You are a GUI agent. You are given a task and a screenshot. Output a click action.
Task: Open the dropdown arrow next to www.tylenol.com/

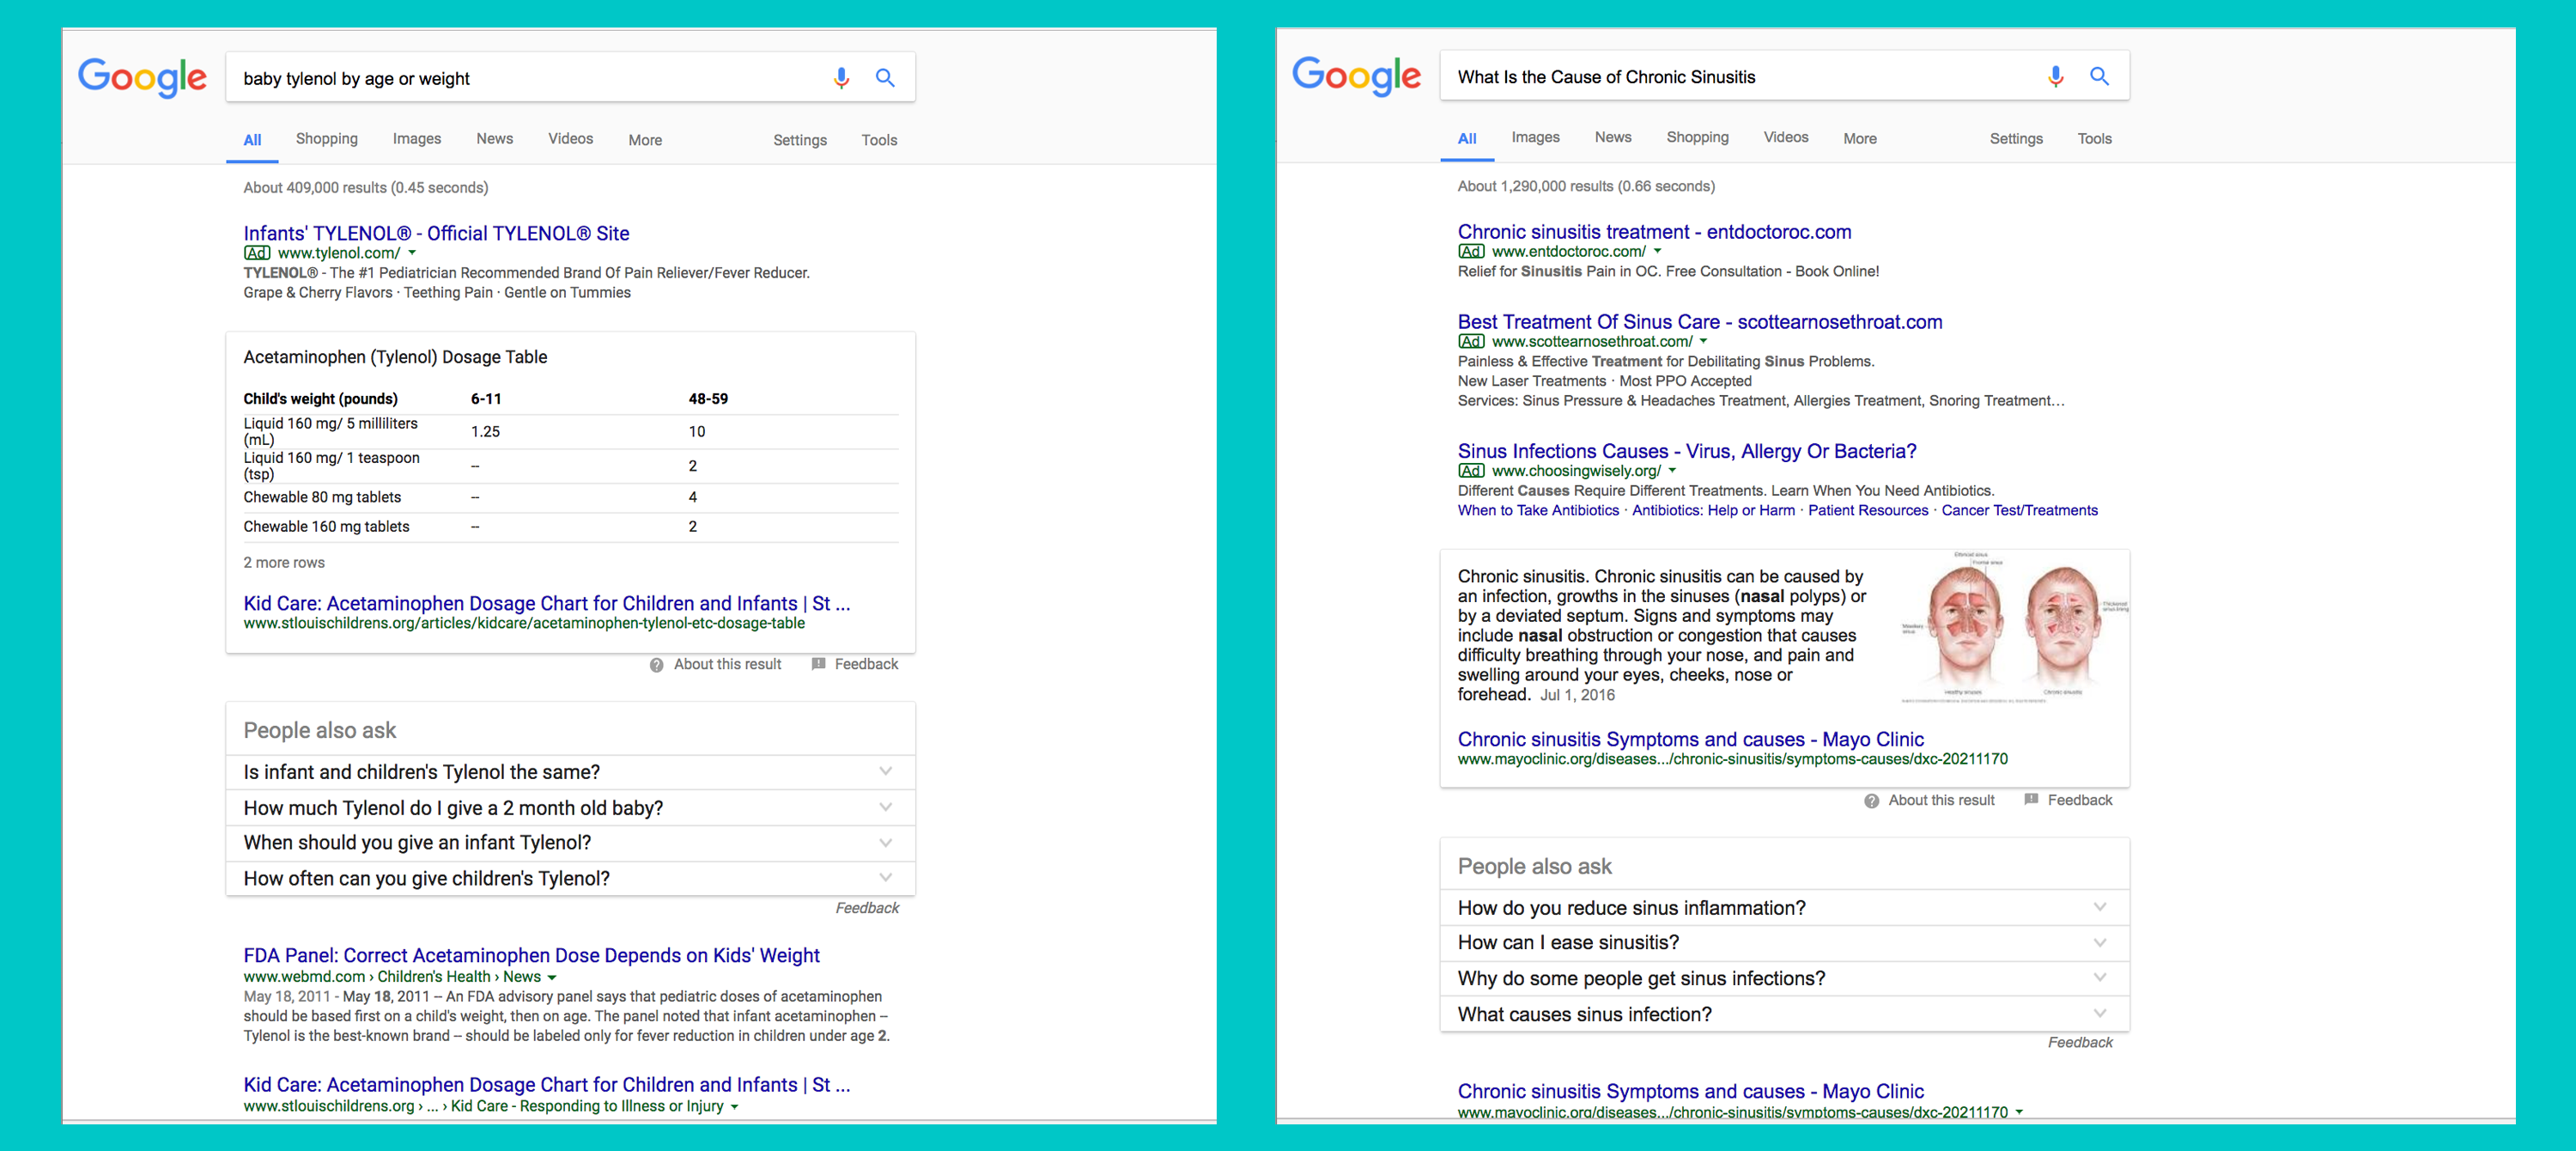pyautogui.click(x=412, y=253)
